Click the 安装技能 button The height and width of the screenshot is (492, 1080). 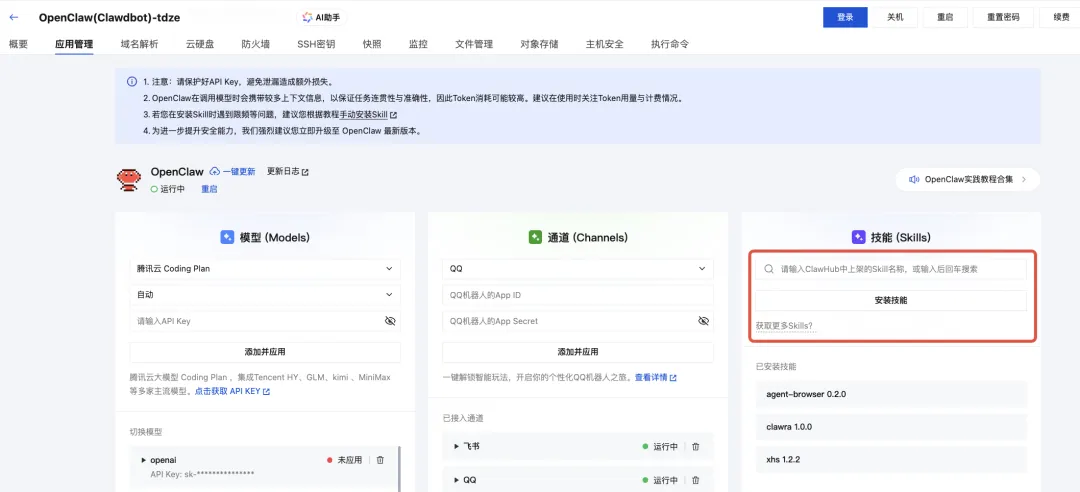pyautogui.click(x=891, y=301)
